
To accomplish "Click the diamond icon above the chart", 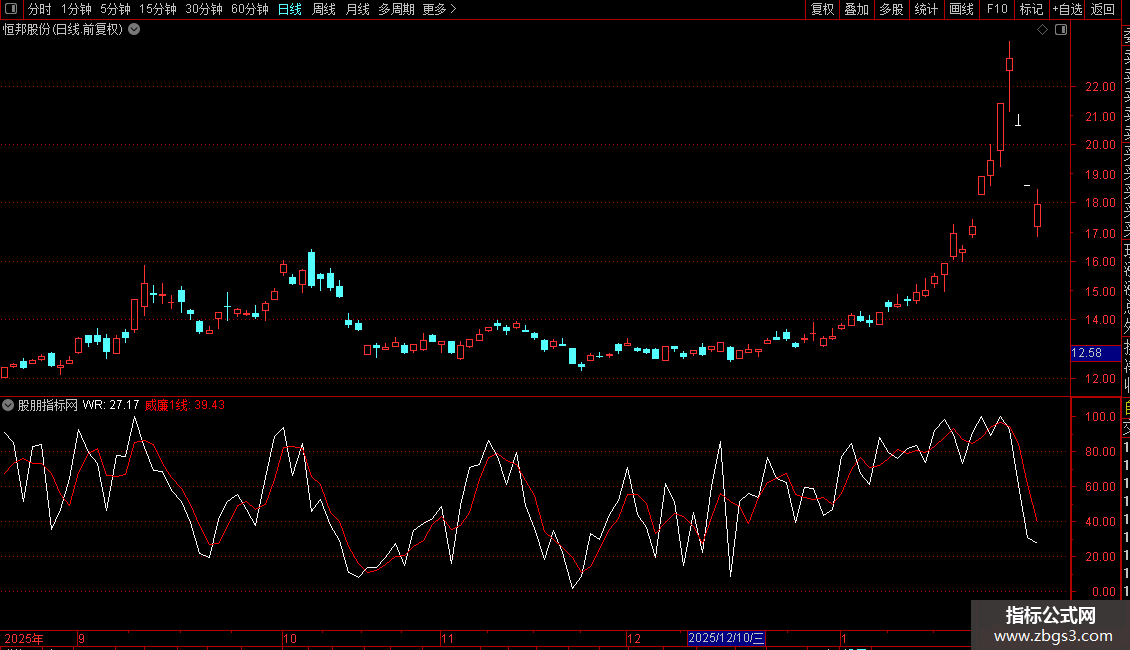I will [x=1042, y=30].
